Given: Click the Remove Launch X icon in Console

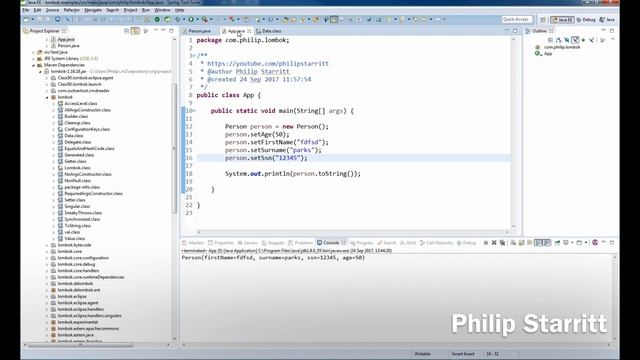Looking at the screenshot, I should (x=493, y=243).
